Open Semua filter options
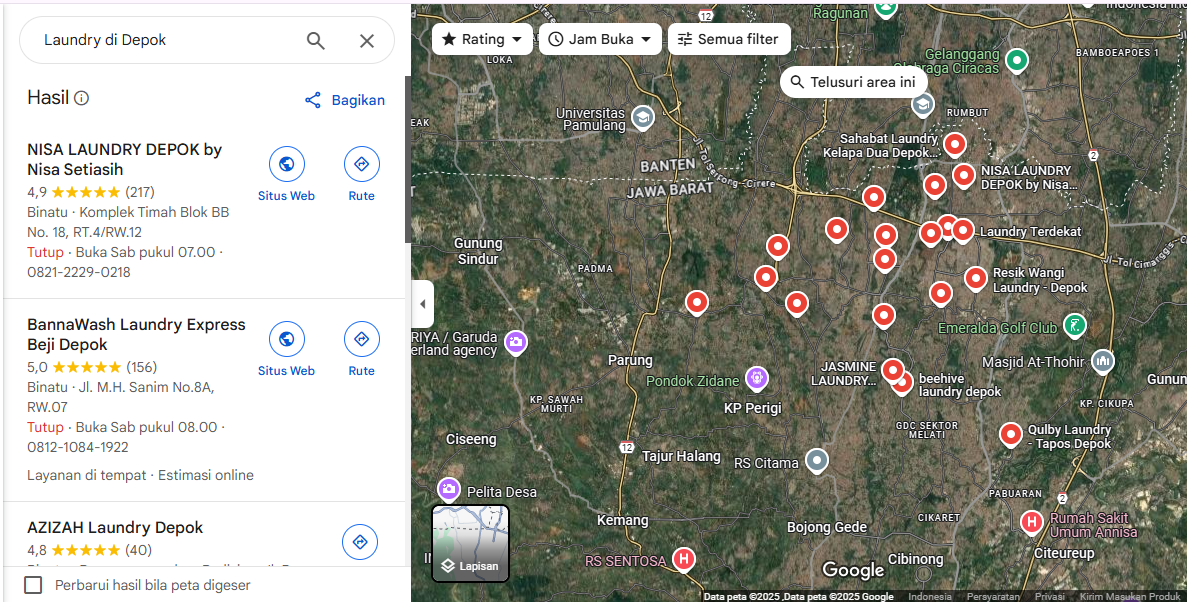This screenshot has height=602, width=1187. 729,39
